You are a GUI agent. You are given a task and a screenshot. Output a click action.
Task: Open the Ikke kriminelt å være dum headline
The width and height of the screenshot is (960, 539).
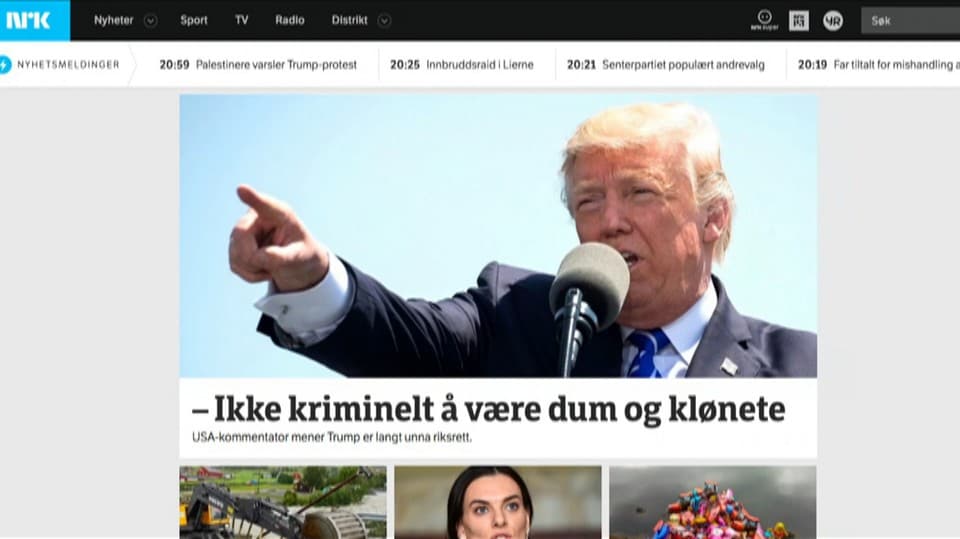click(489, 409)
